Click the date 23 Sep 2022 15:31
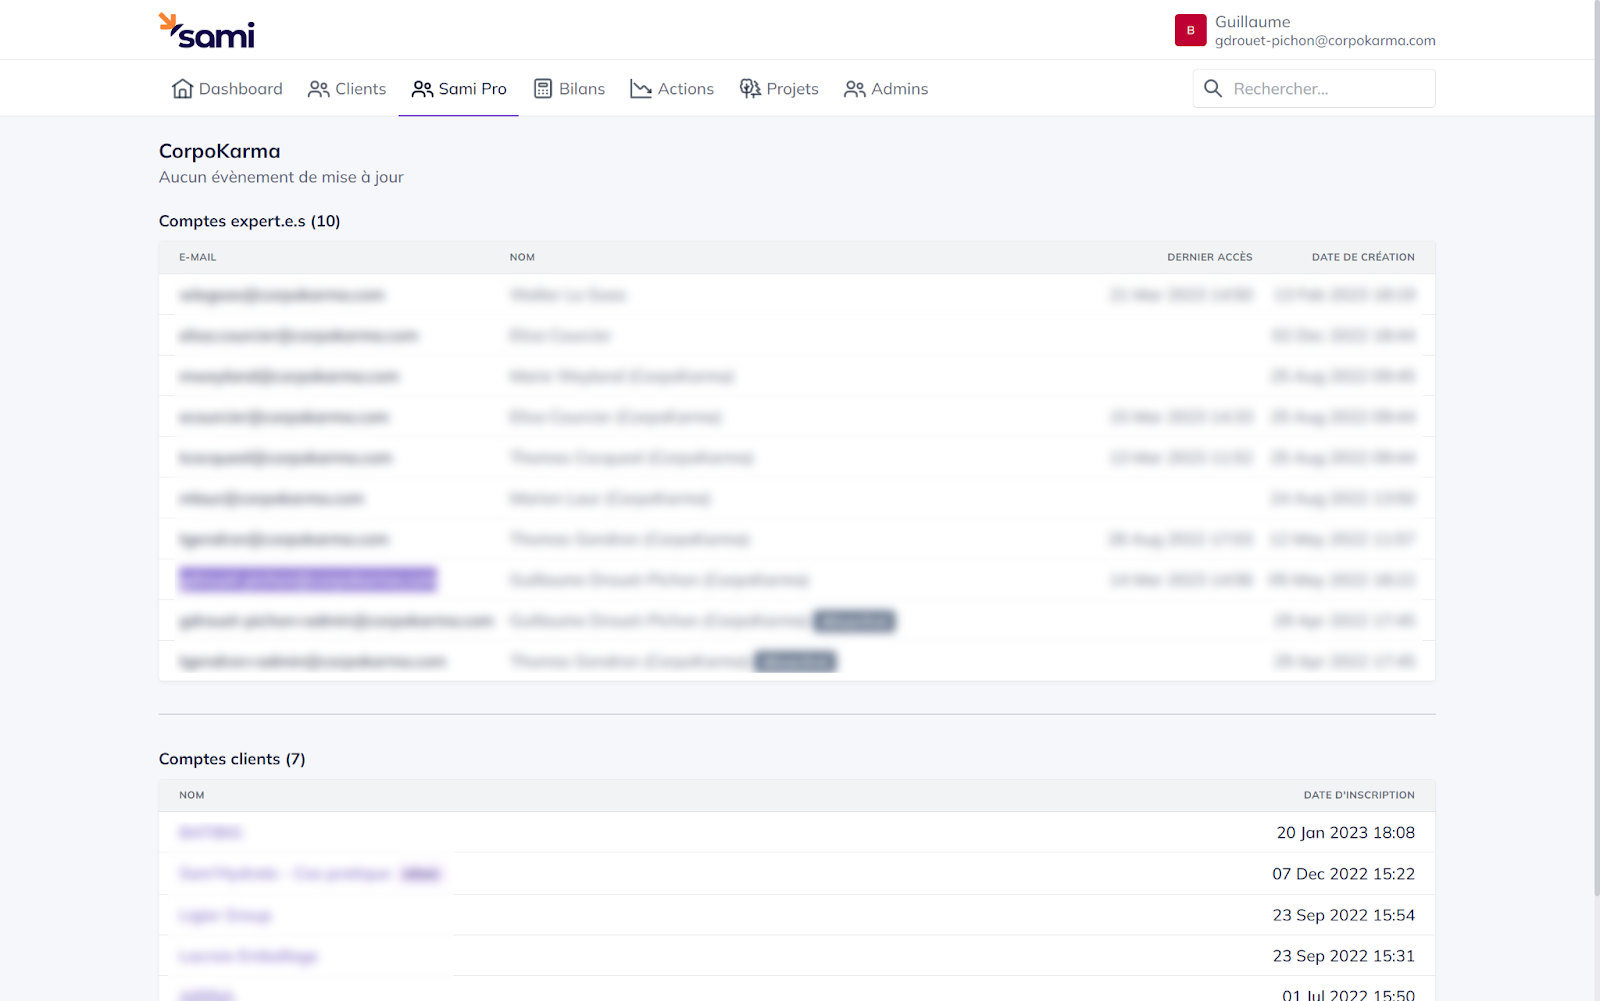 pos(1344,956)
